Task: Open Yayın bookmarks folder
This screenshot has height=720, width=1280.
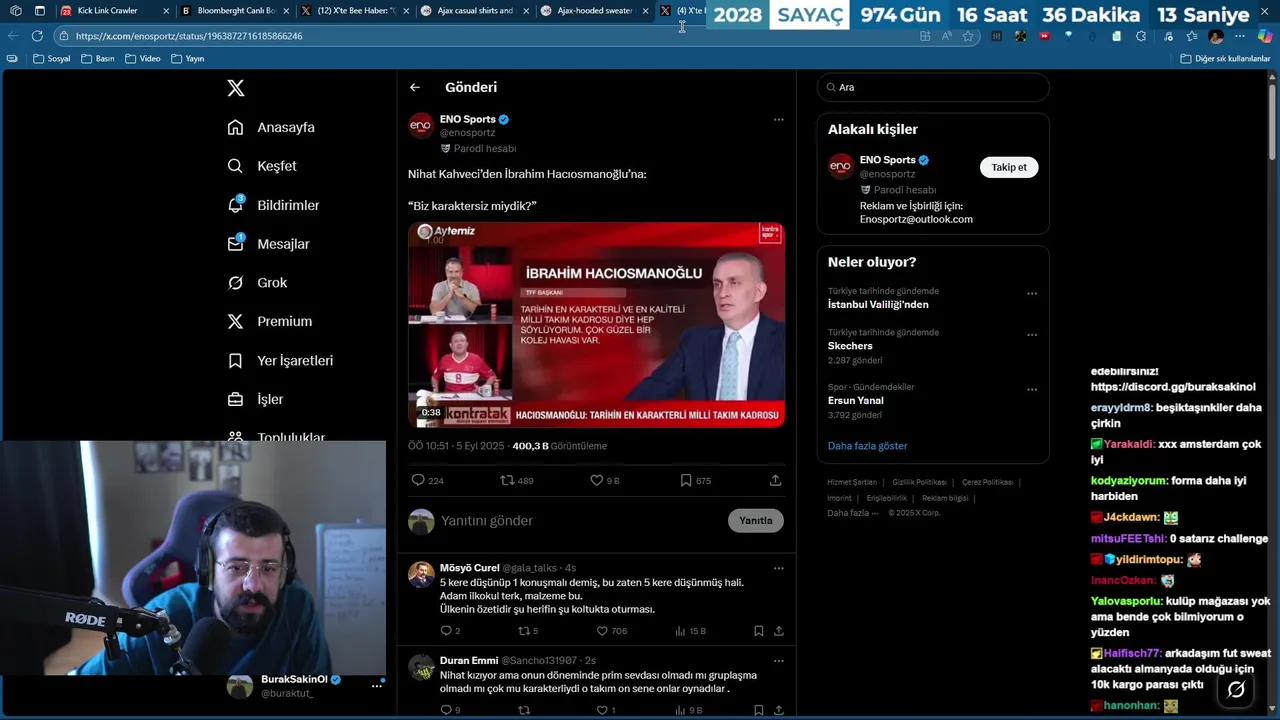Action: point(188,58)
